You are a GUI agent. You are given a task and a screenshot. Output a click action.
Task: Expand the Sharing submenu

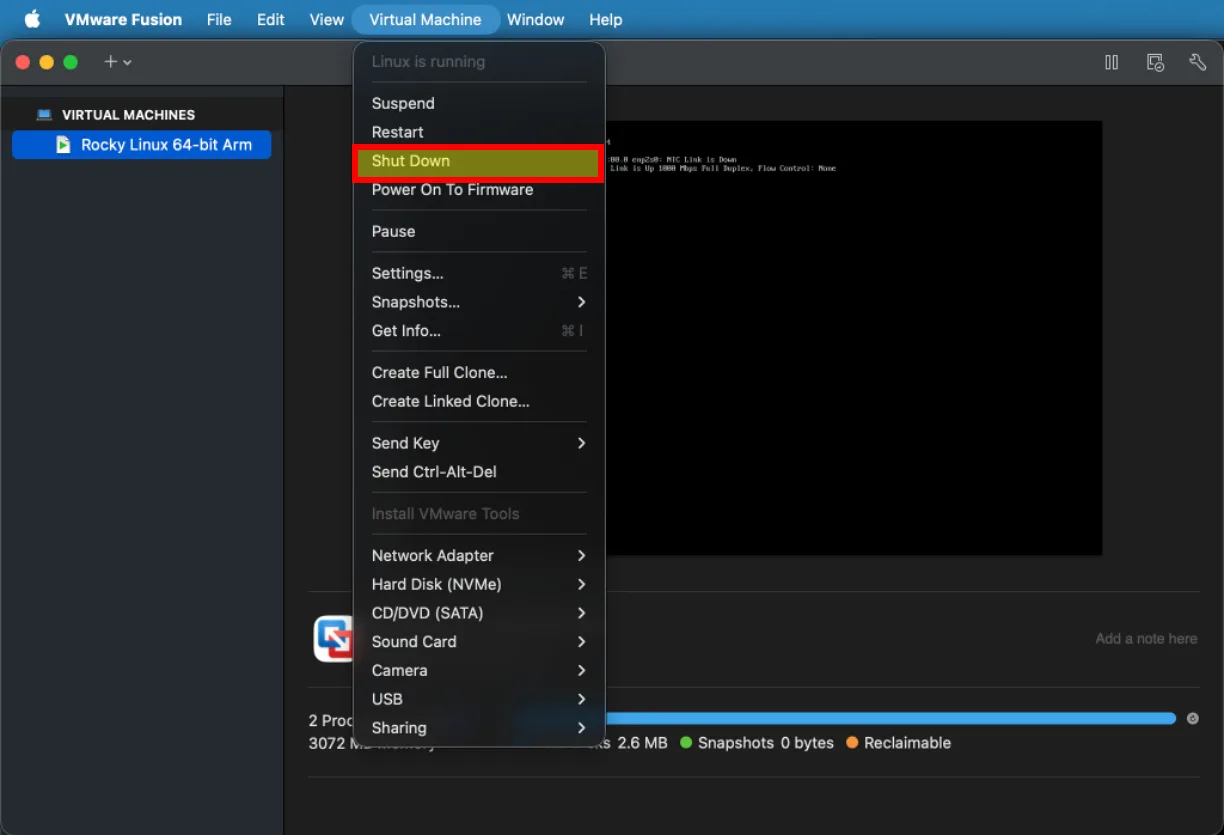pos(479,728)
